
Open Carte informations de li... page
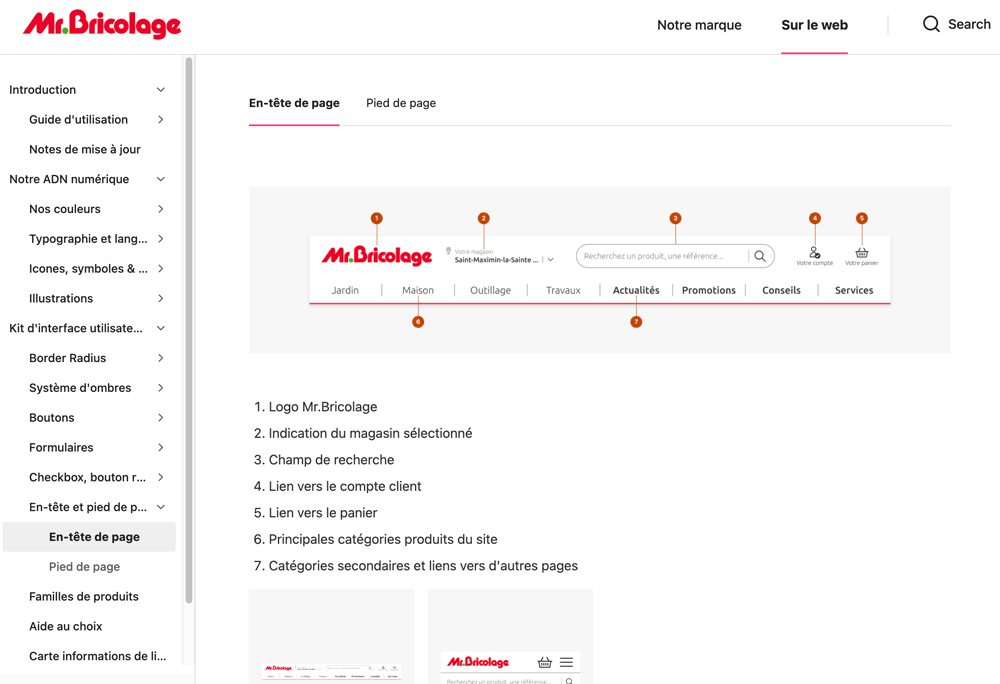coord(98,656)
